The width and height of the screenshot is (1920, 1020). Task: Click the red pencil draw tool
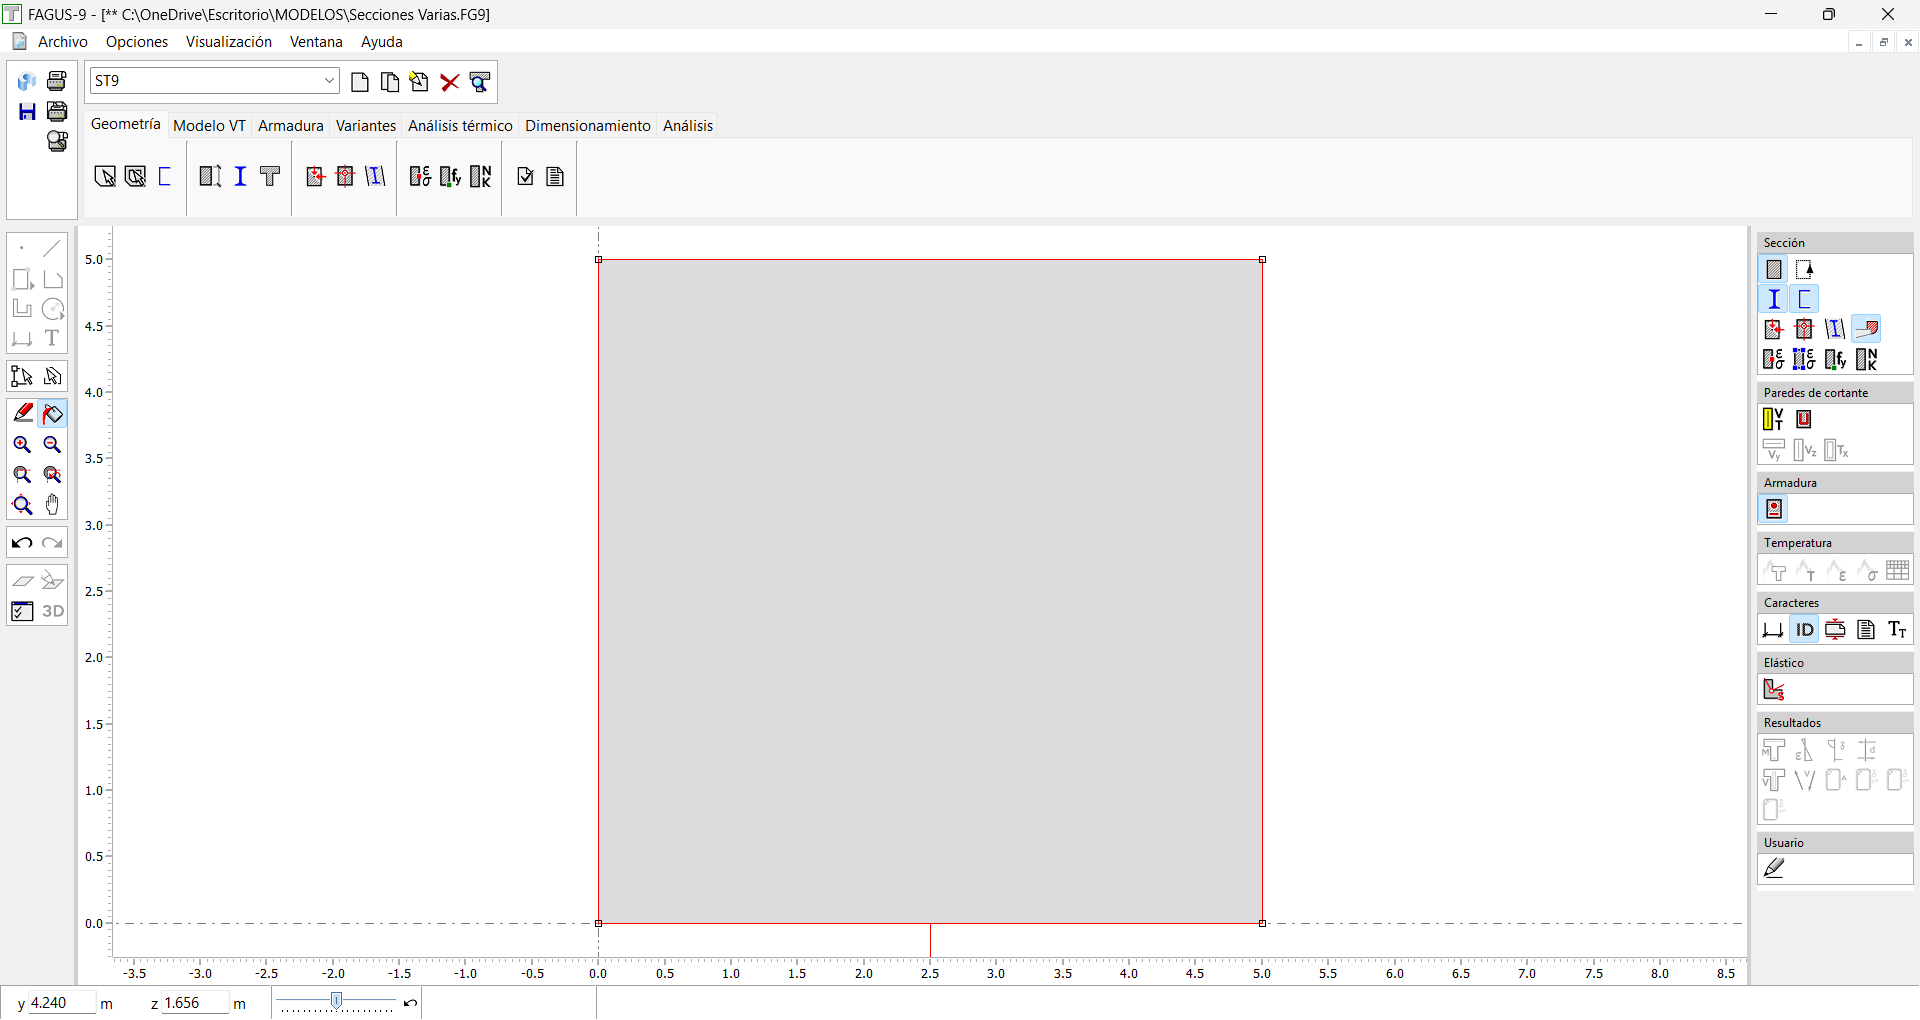(22, 413)
